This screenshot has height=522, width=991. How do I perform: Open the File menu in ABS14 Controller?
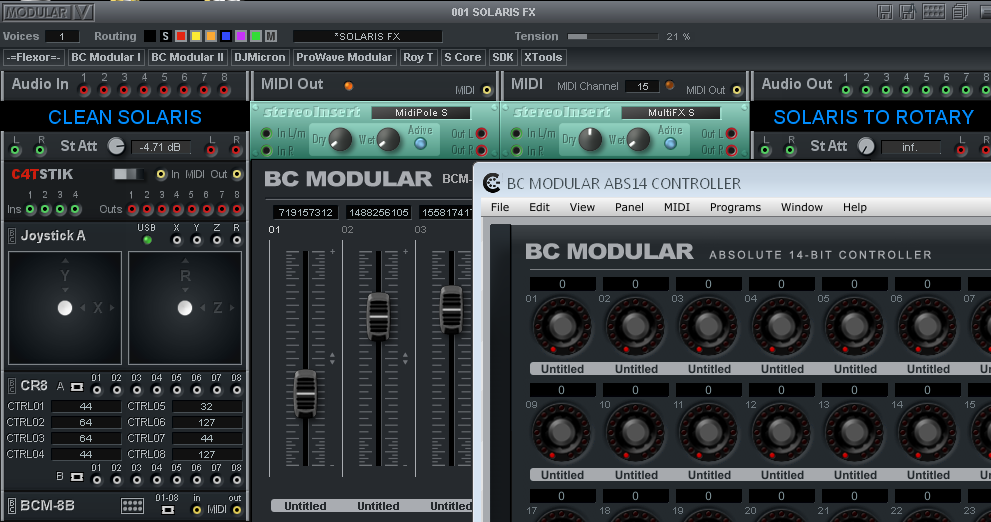coord(500,207)
